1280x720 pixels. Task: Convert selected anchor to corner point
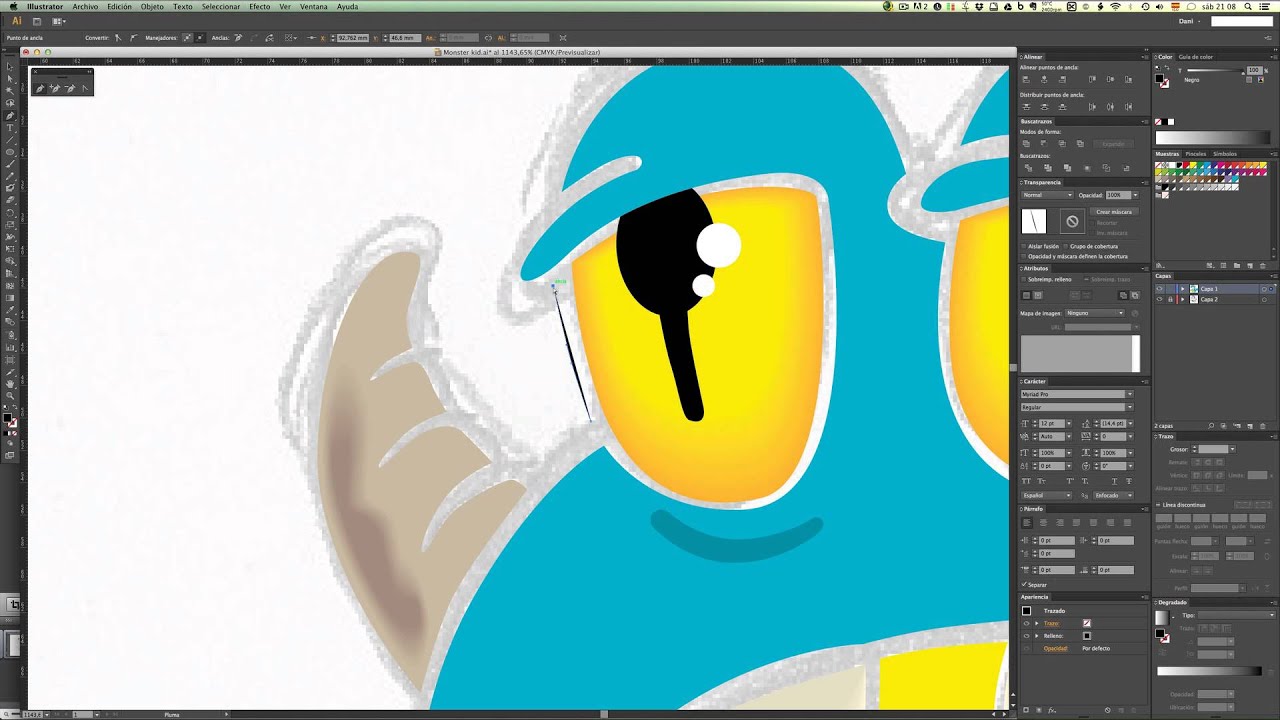[x=117, y=38]
